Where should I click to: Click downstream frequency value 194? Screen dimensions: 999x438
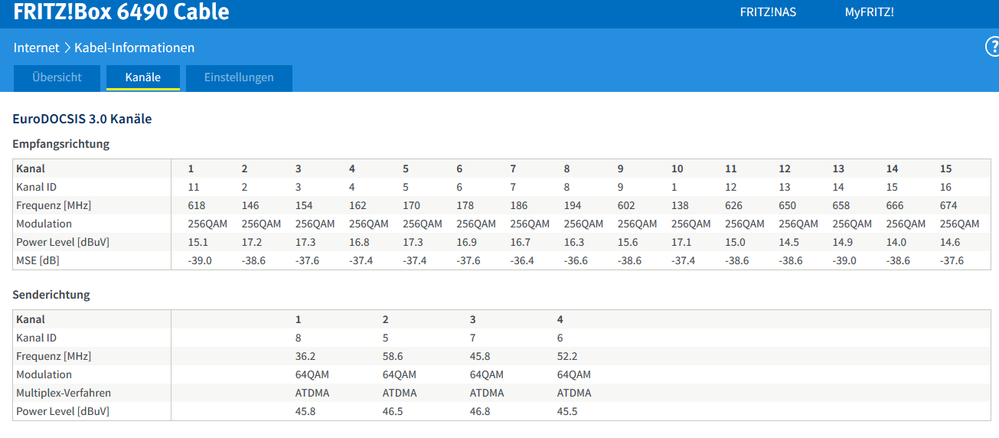571,205
